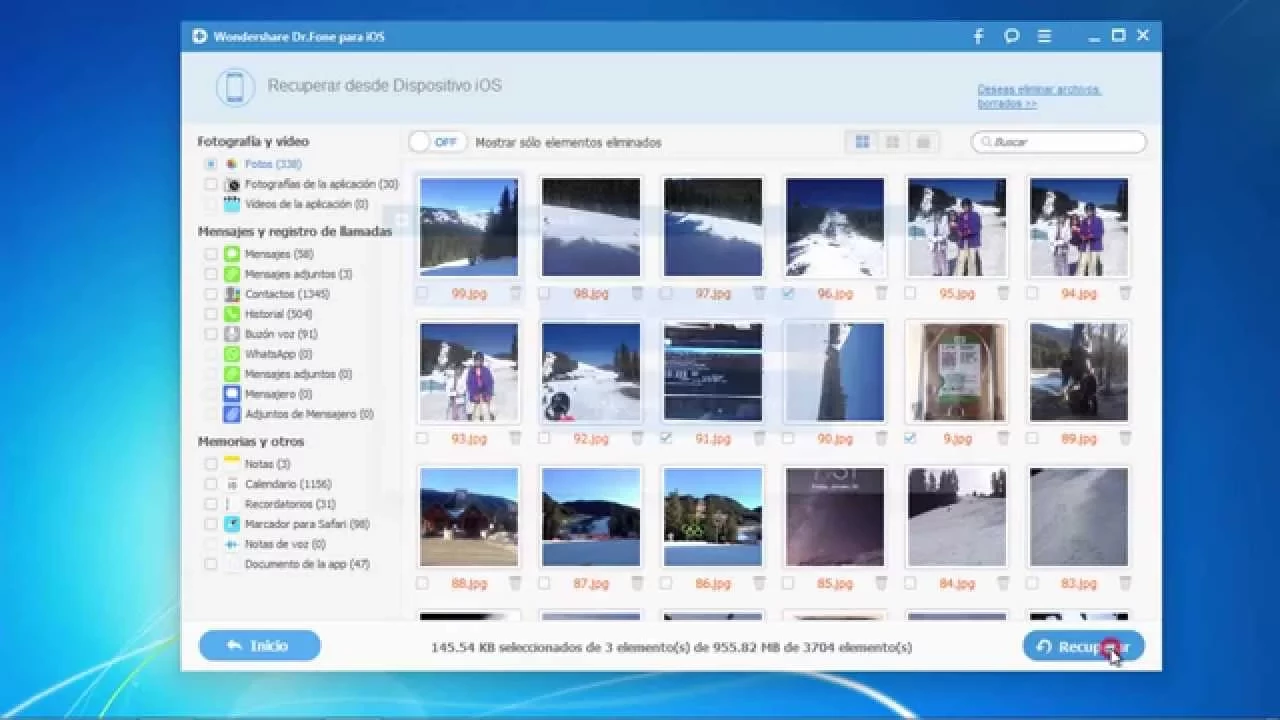Select Documento de la app (47)

(307, 564)
